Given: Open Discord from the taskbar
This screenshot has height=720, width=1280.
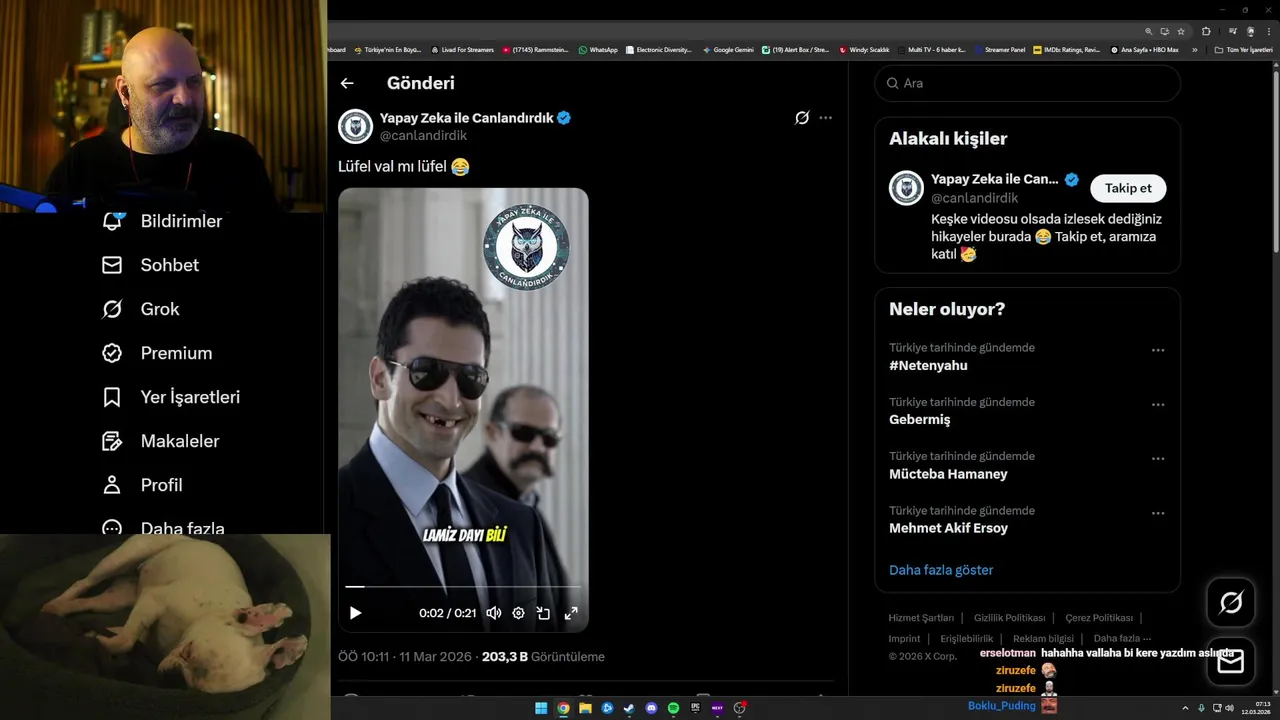Looking at the screenshot, I should (x=651, y=708).
